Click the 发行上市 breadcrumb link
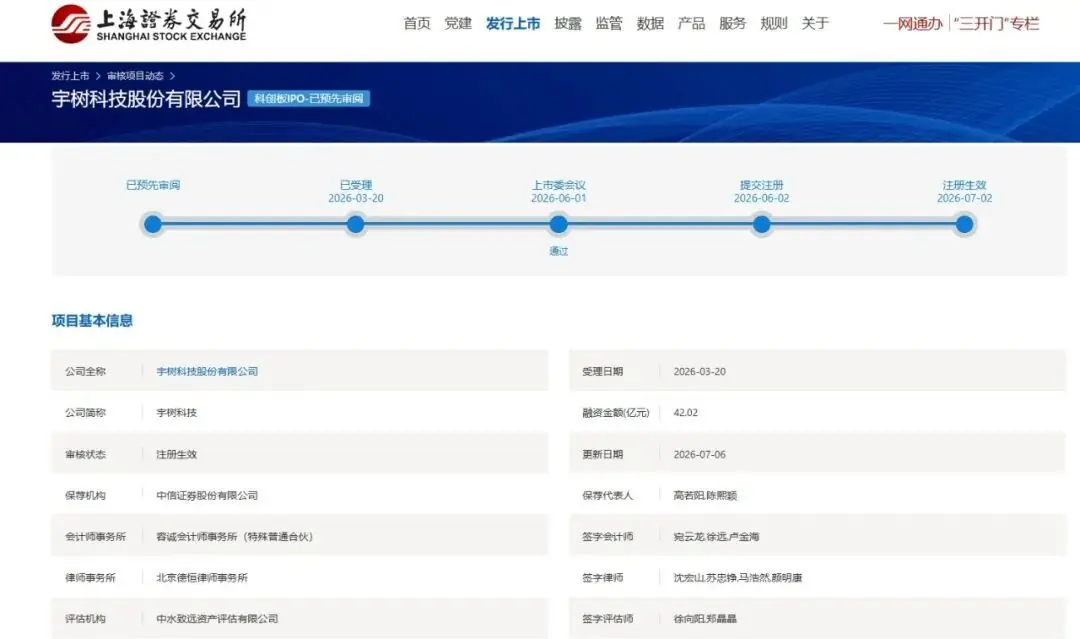Image resolution: width=1080 pixels, height=639 pixels. (x=70, y=76)
